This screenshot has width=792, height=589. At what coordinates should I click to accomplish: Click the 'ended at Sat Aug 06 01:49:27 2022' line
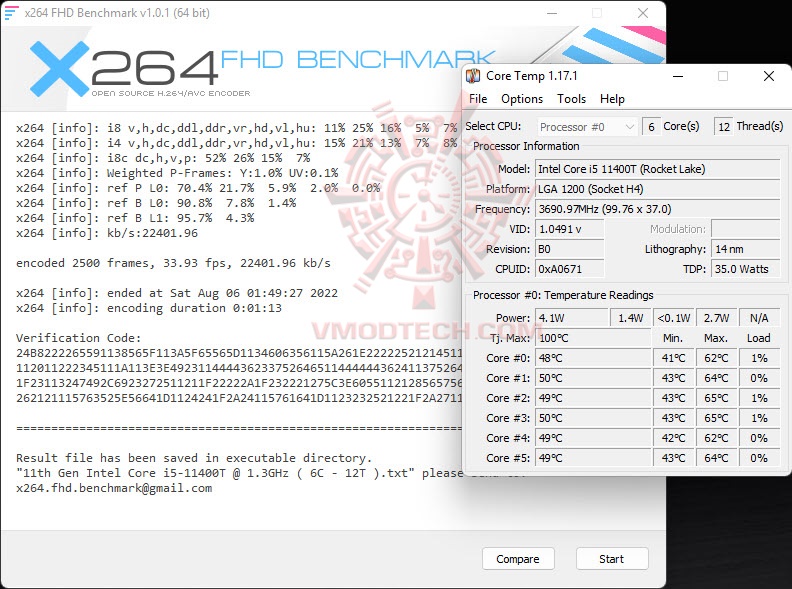tap(177, 293)
